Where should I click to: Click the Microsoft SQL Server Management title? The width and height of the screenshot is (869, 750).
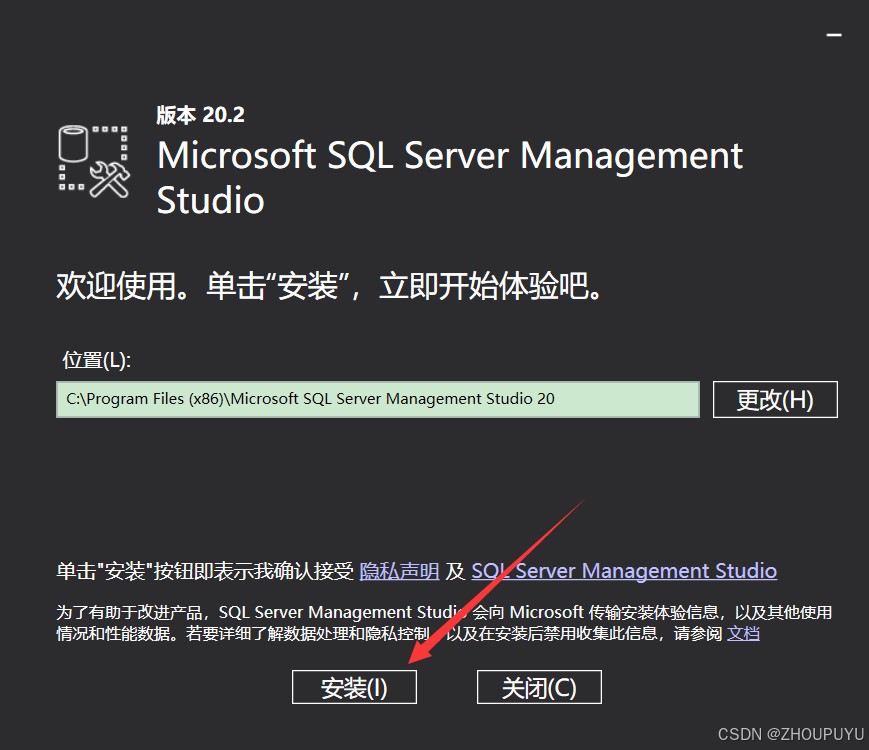[x=450, y=156]
